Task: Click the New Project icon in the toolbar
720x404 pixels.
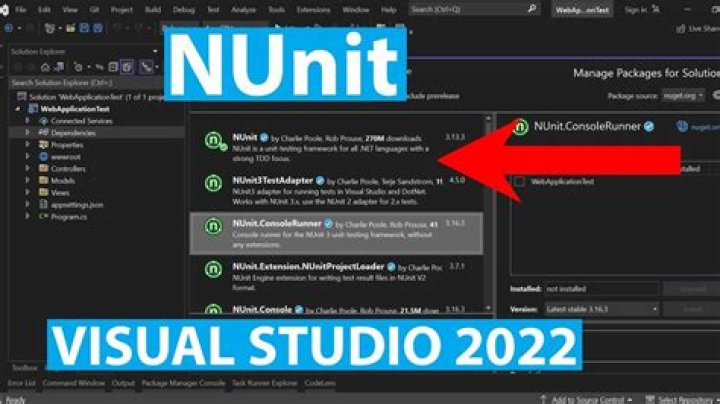Action: 50,28
